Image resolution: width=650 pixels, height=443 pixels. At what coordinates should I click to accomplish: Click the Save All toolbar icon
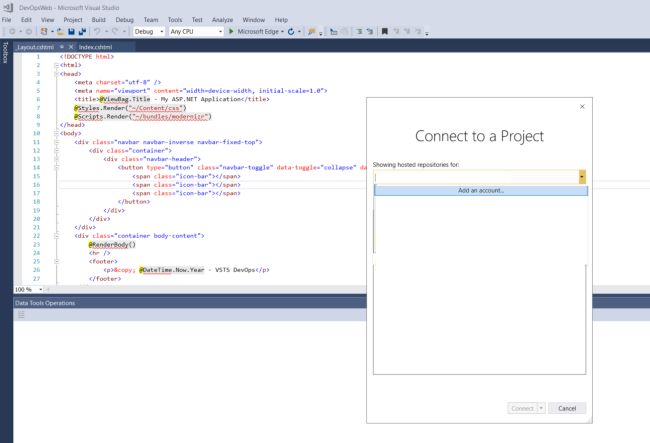coord(83,32)
